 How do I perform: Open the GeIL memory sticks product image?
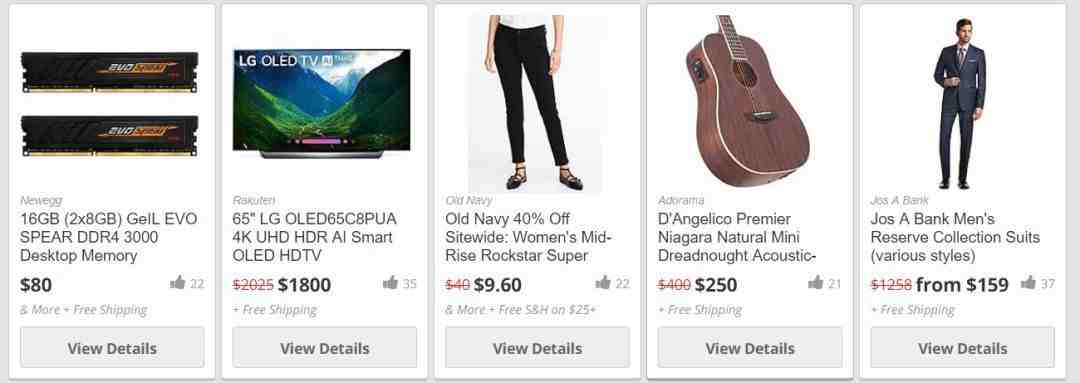pos(110,103)
